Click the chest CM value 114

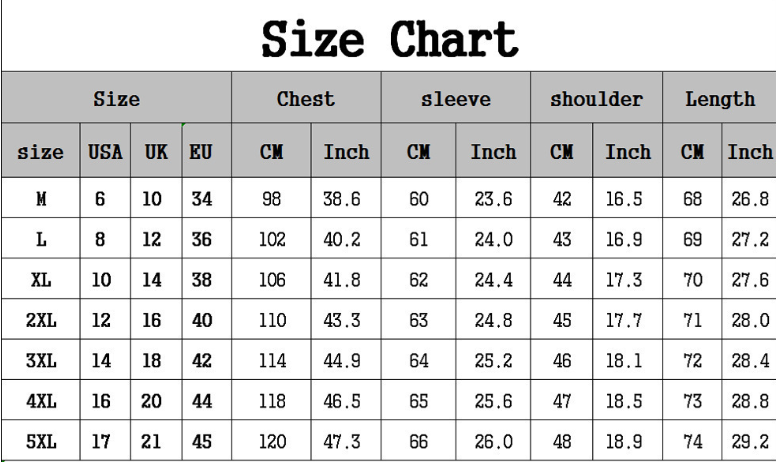tap(271, 360)
